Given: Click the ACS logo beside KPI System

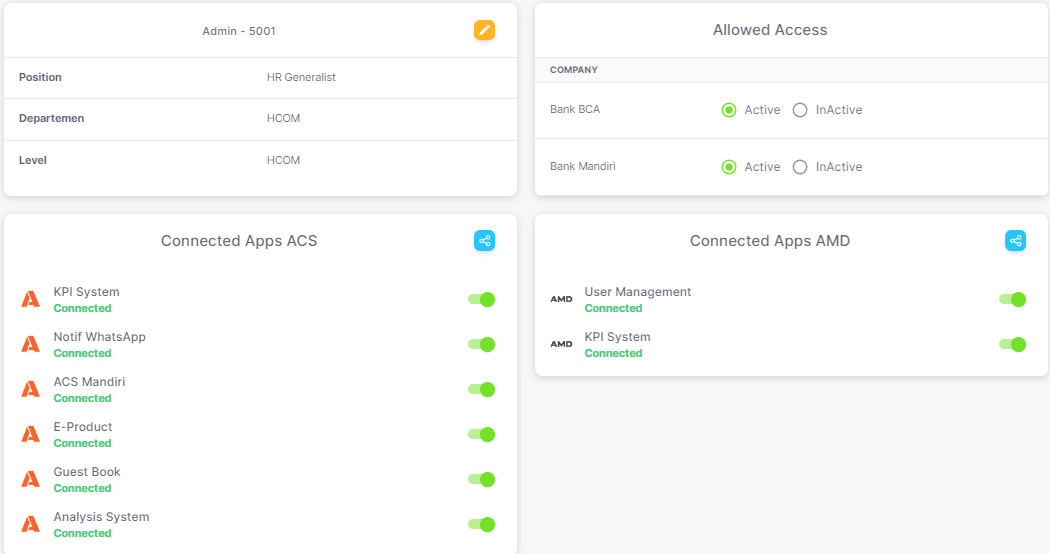Looking at the screenshot, I should tap(31, 299).
